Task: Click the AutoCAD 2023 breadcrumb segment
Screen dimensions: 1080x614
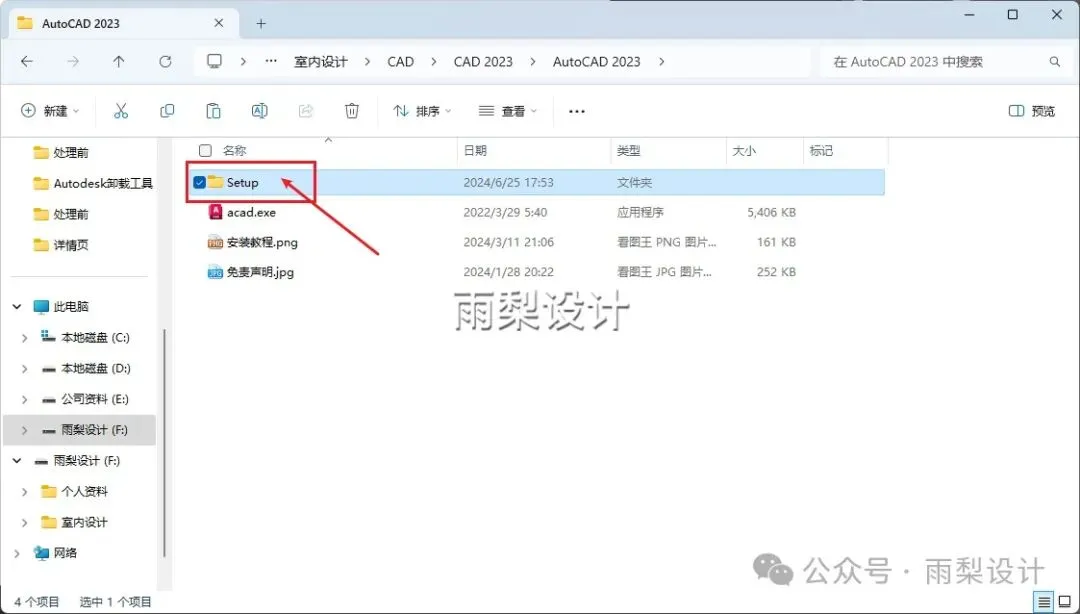Action: [x=596, y=61]
